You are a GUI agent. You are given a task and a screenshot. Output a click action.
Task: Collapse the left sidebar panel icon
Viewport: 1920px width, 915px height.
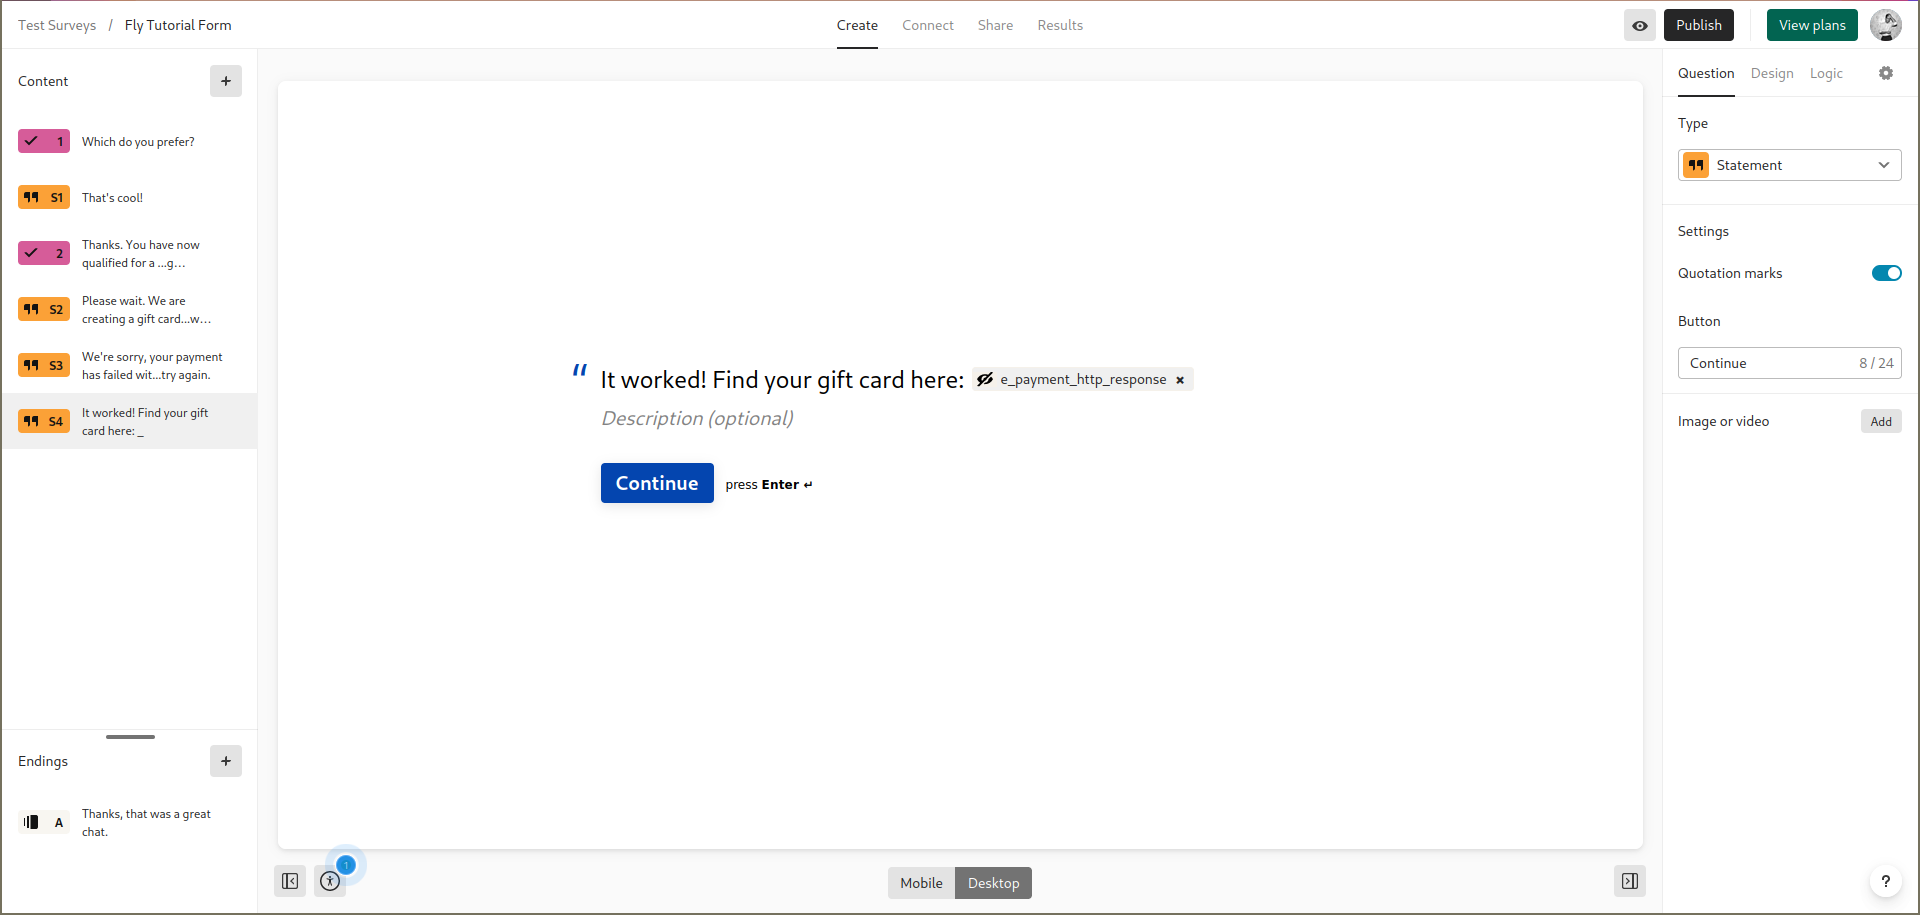(x=290, y=881)
